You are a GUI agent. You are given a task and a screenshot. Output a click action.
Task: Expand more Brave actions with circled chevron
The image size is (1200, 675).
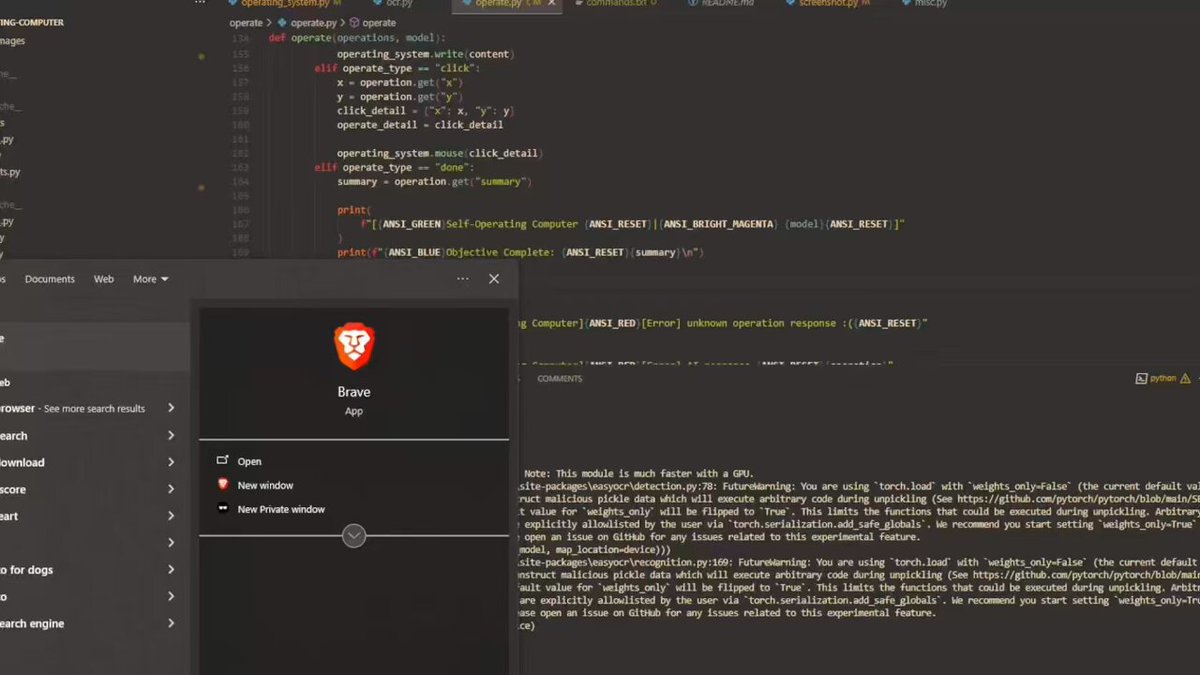pos(353,536)
